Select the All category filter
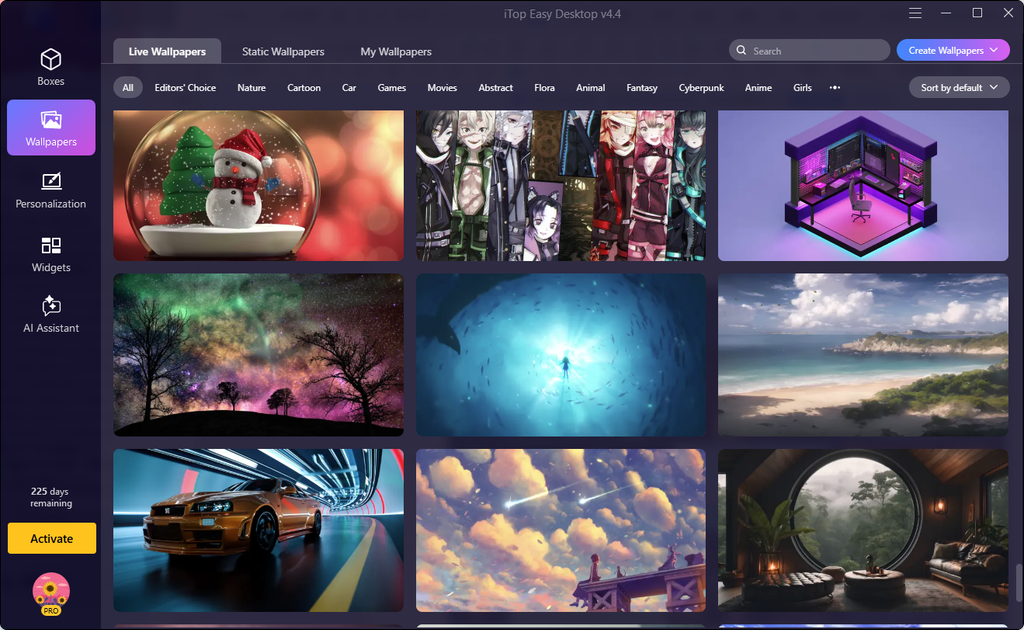The image size is (1024, 630). point(128,87)
